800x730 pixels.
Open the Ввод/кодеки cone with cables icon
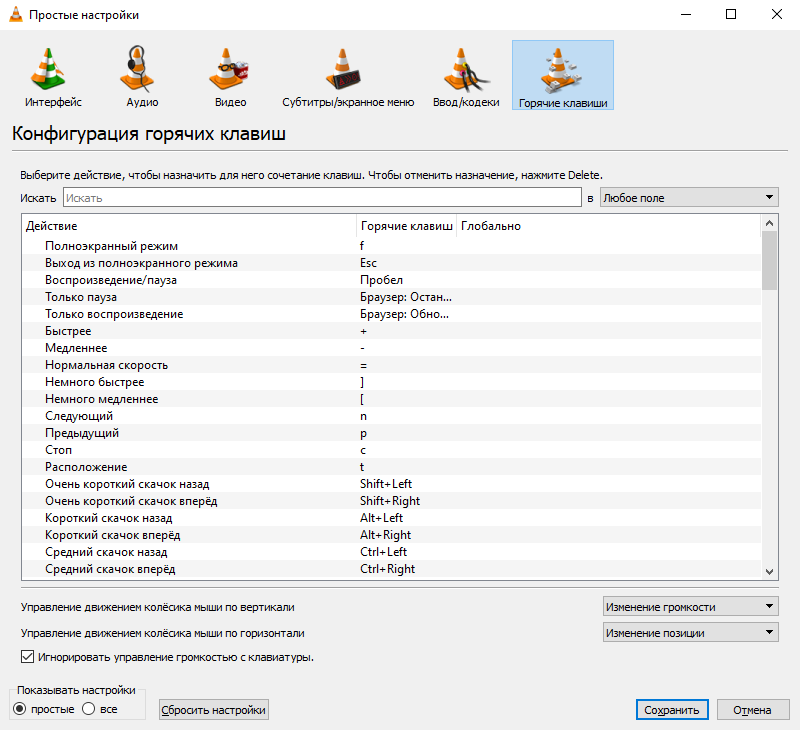click(465, 69)
